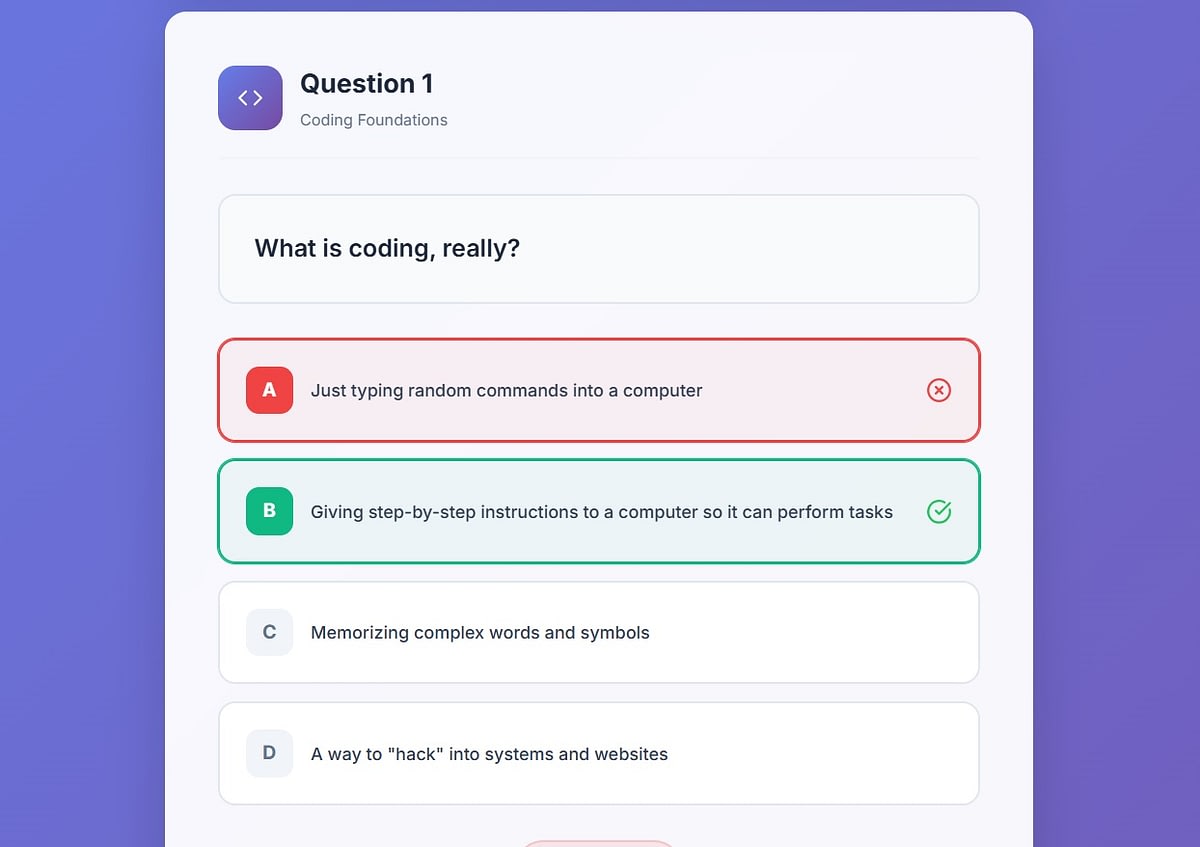
Task: Choose "Memorizing complex words and symbols" option
Action: (x=480, y=633)
